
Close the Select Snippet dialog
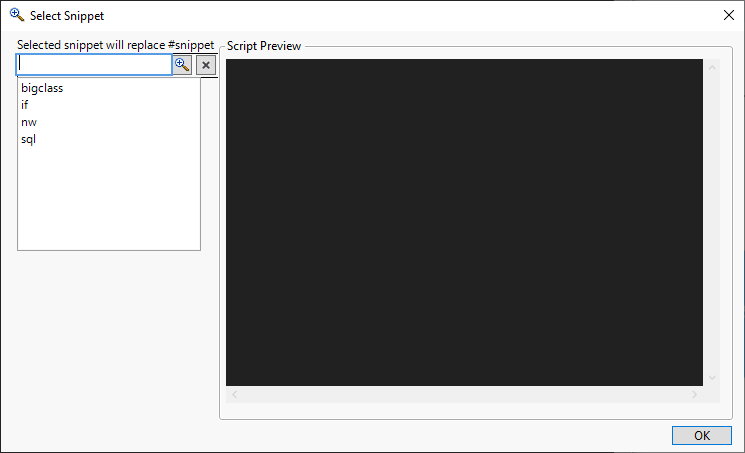click(729, 15)
